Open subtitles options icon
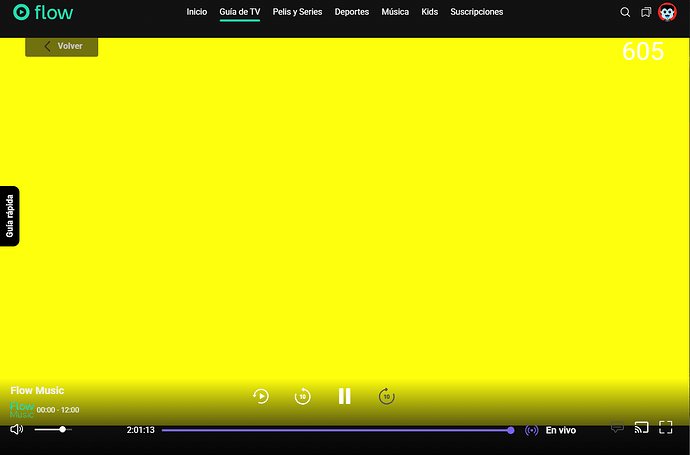 coord(617,428)
